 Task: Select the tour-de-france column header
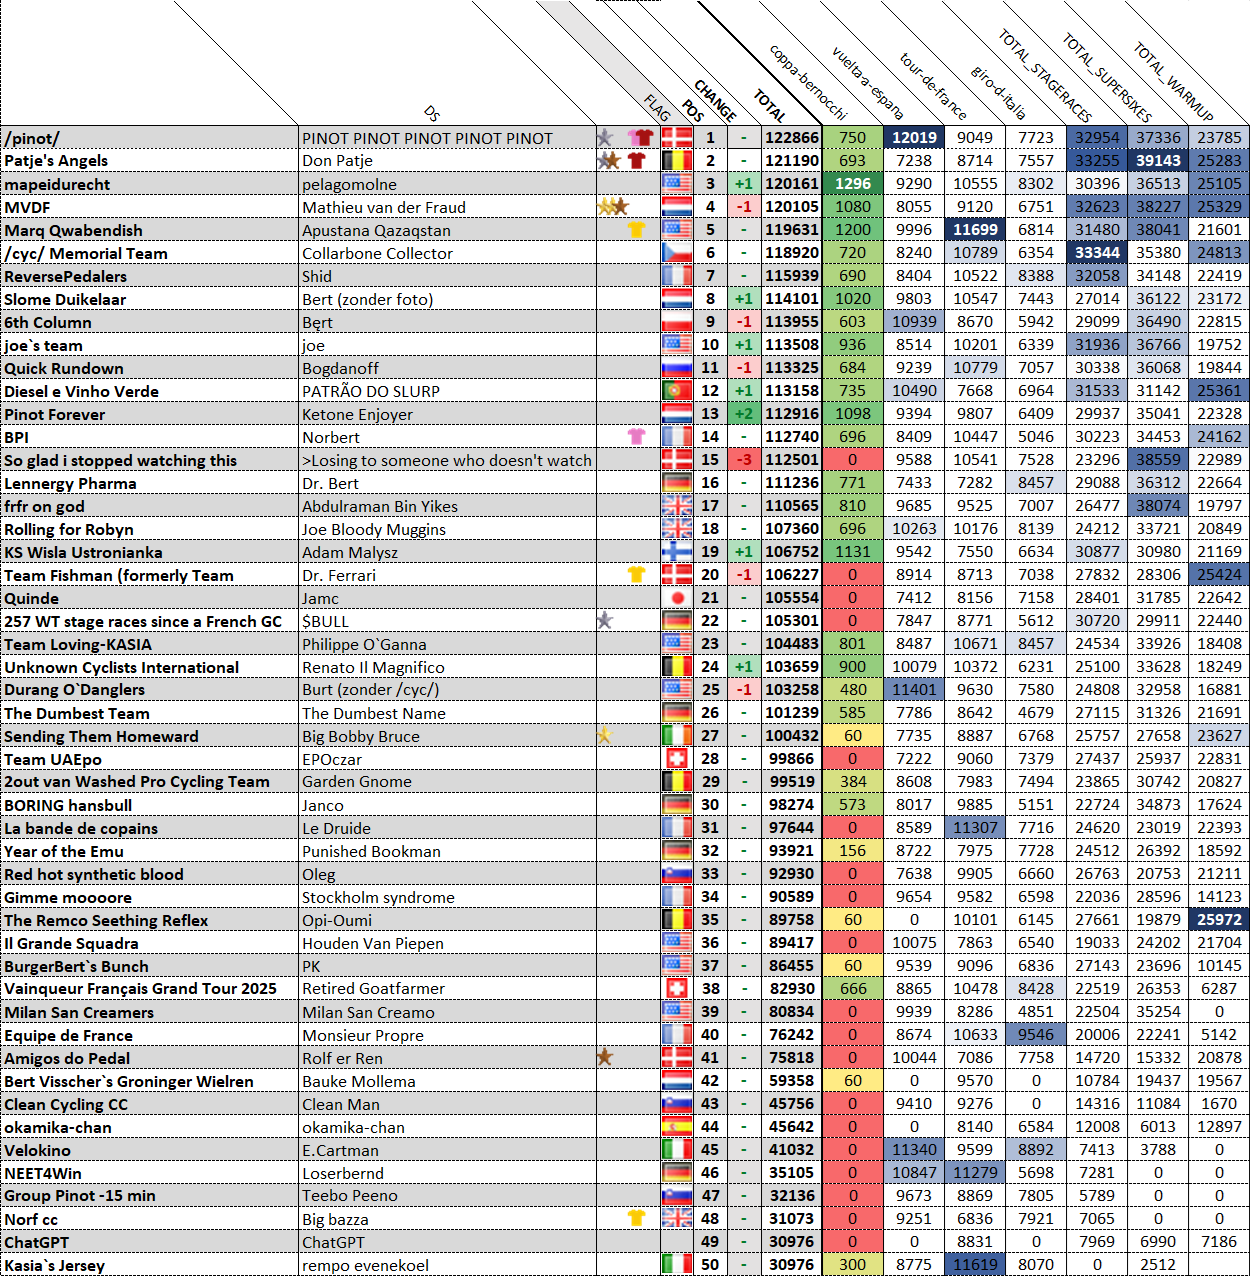click(933, 86)
